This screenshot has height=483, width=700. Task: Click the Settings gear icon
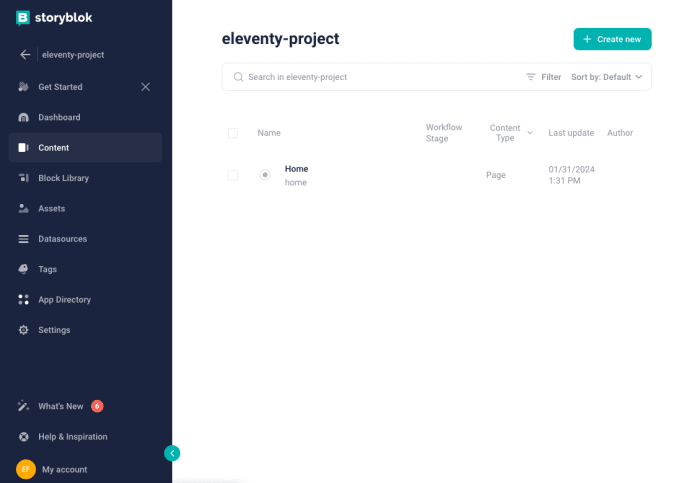pyautogui.click(x=23, y=330)
